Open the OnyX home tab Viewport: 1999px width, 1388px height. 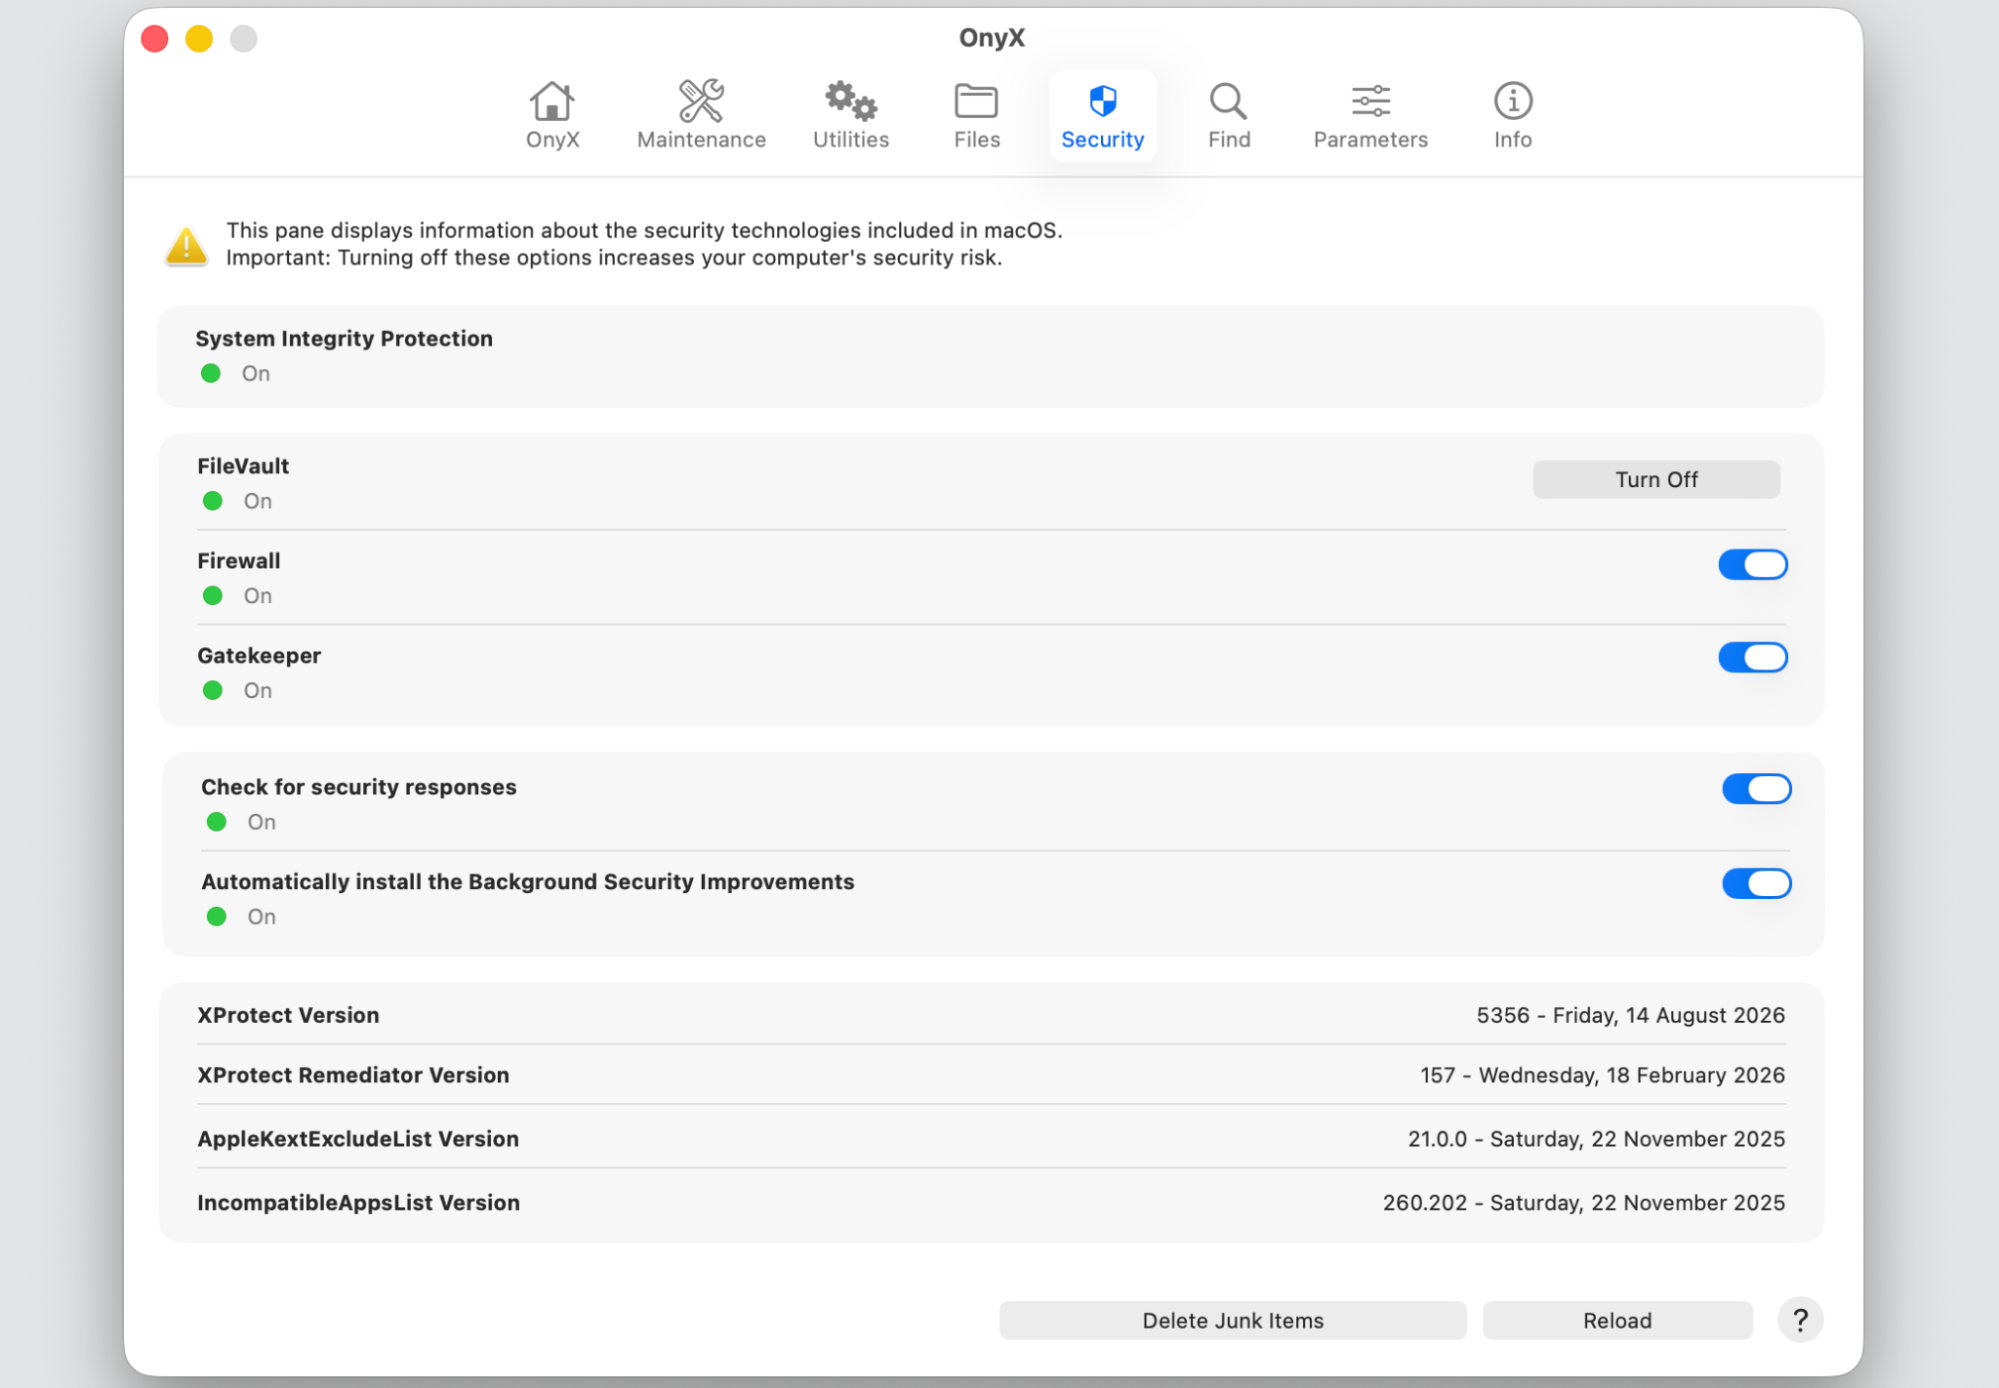pos(552,115)
